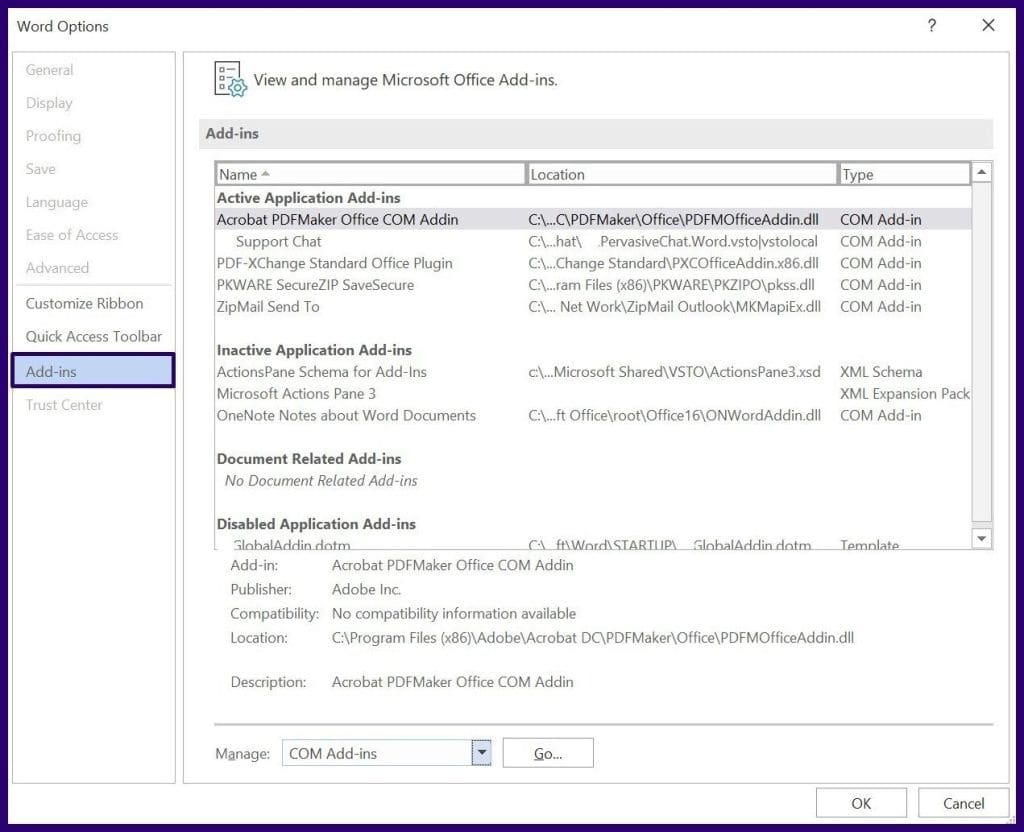Image resolution: width=1024 pixels, height=832 pixels.
Task: Open the Manage dropdown arrow
Action: point(481,752)
